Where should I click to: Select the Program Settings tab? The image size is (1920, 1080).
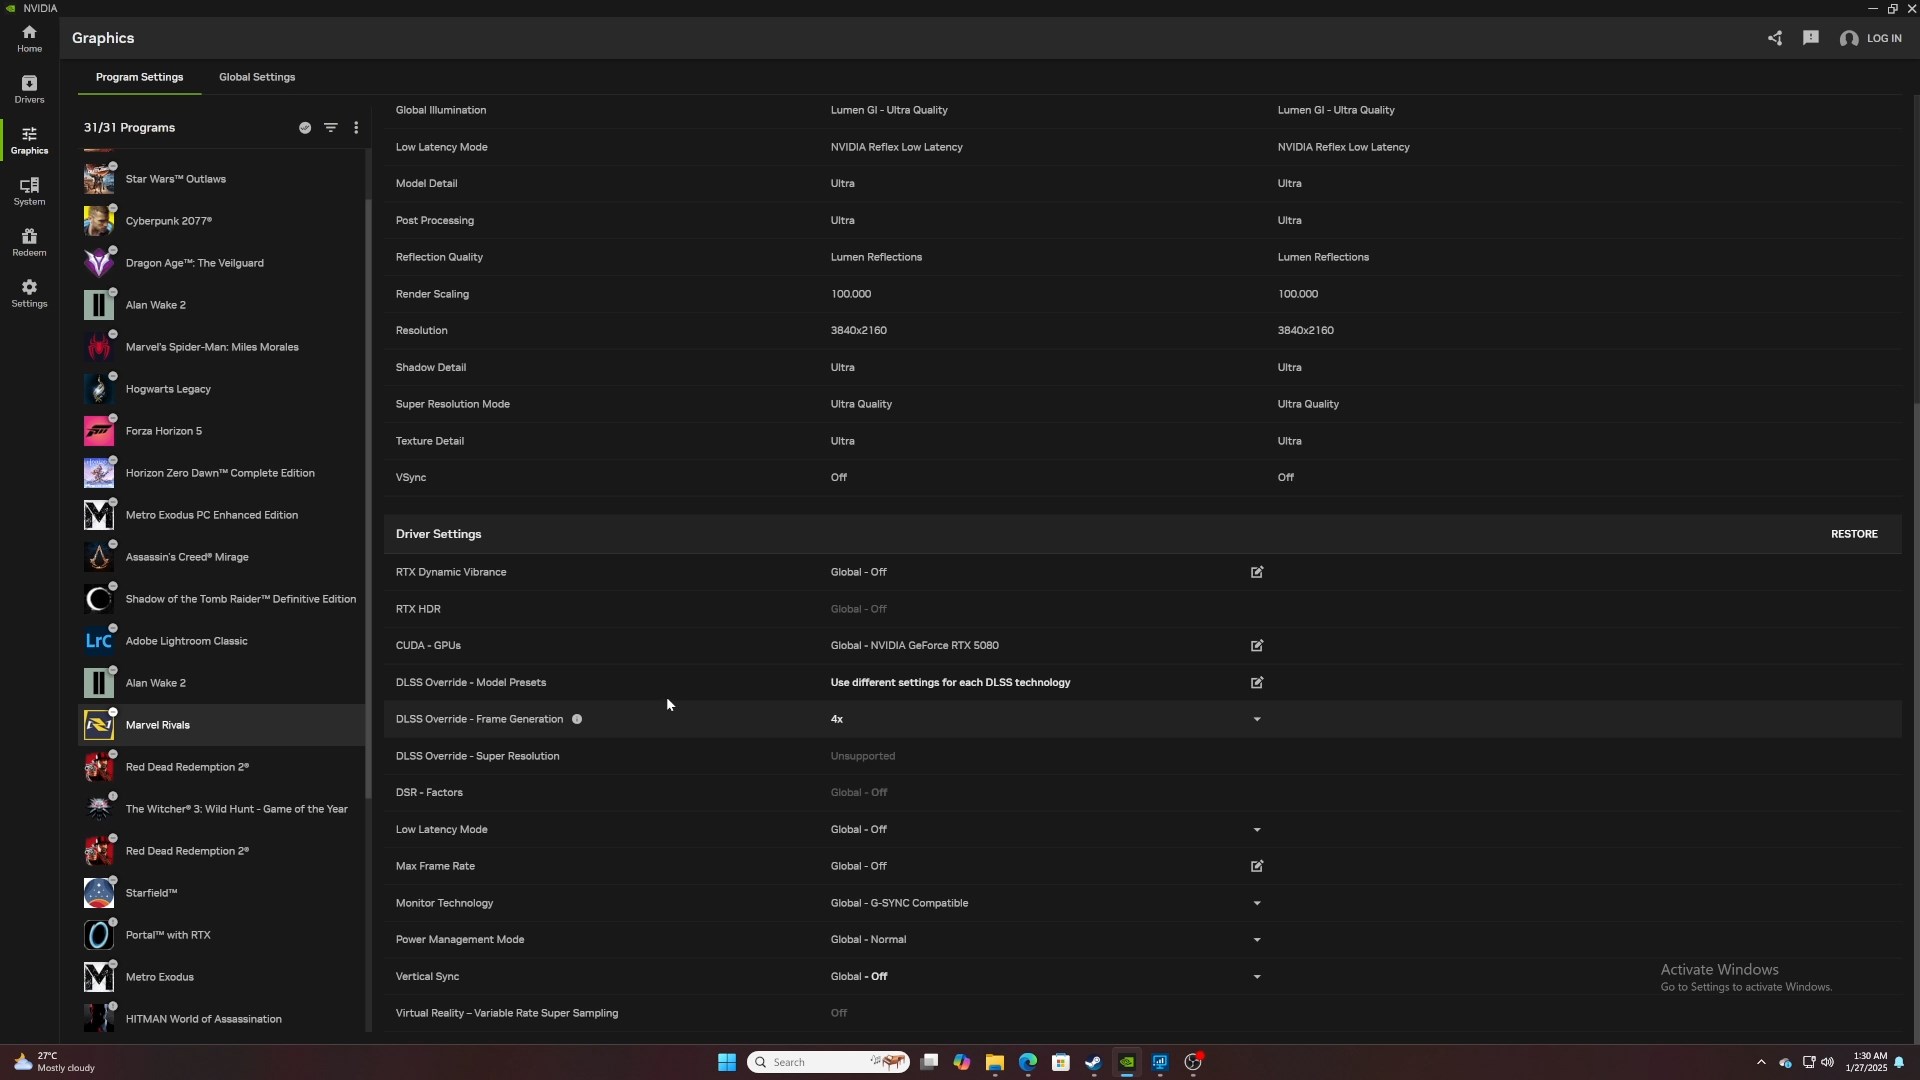(139, 77)
